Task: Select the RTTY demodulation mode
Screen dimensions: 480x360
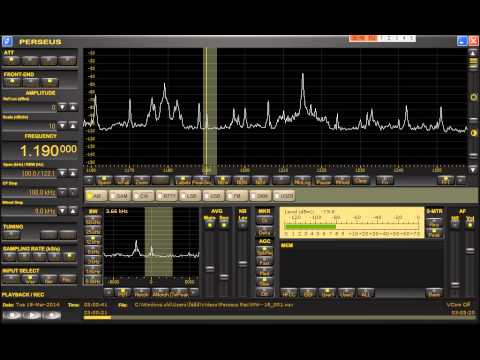Action: coord(166,196)
